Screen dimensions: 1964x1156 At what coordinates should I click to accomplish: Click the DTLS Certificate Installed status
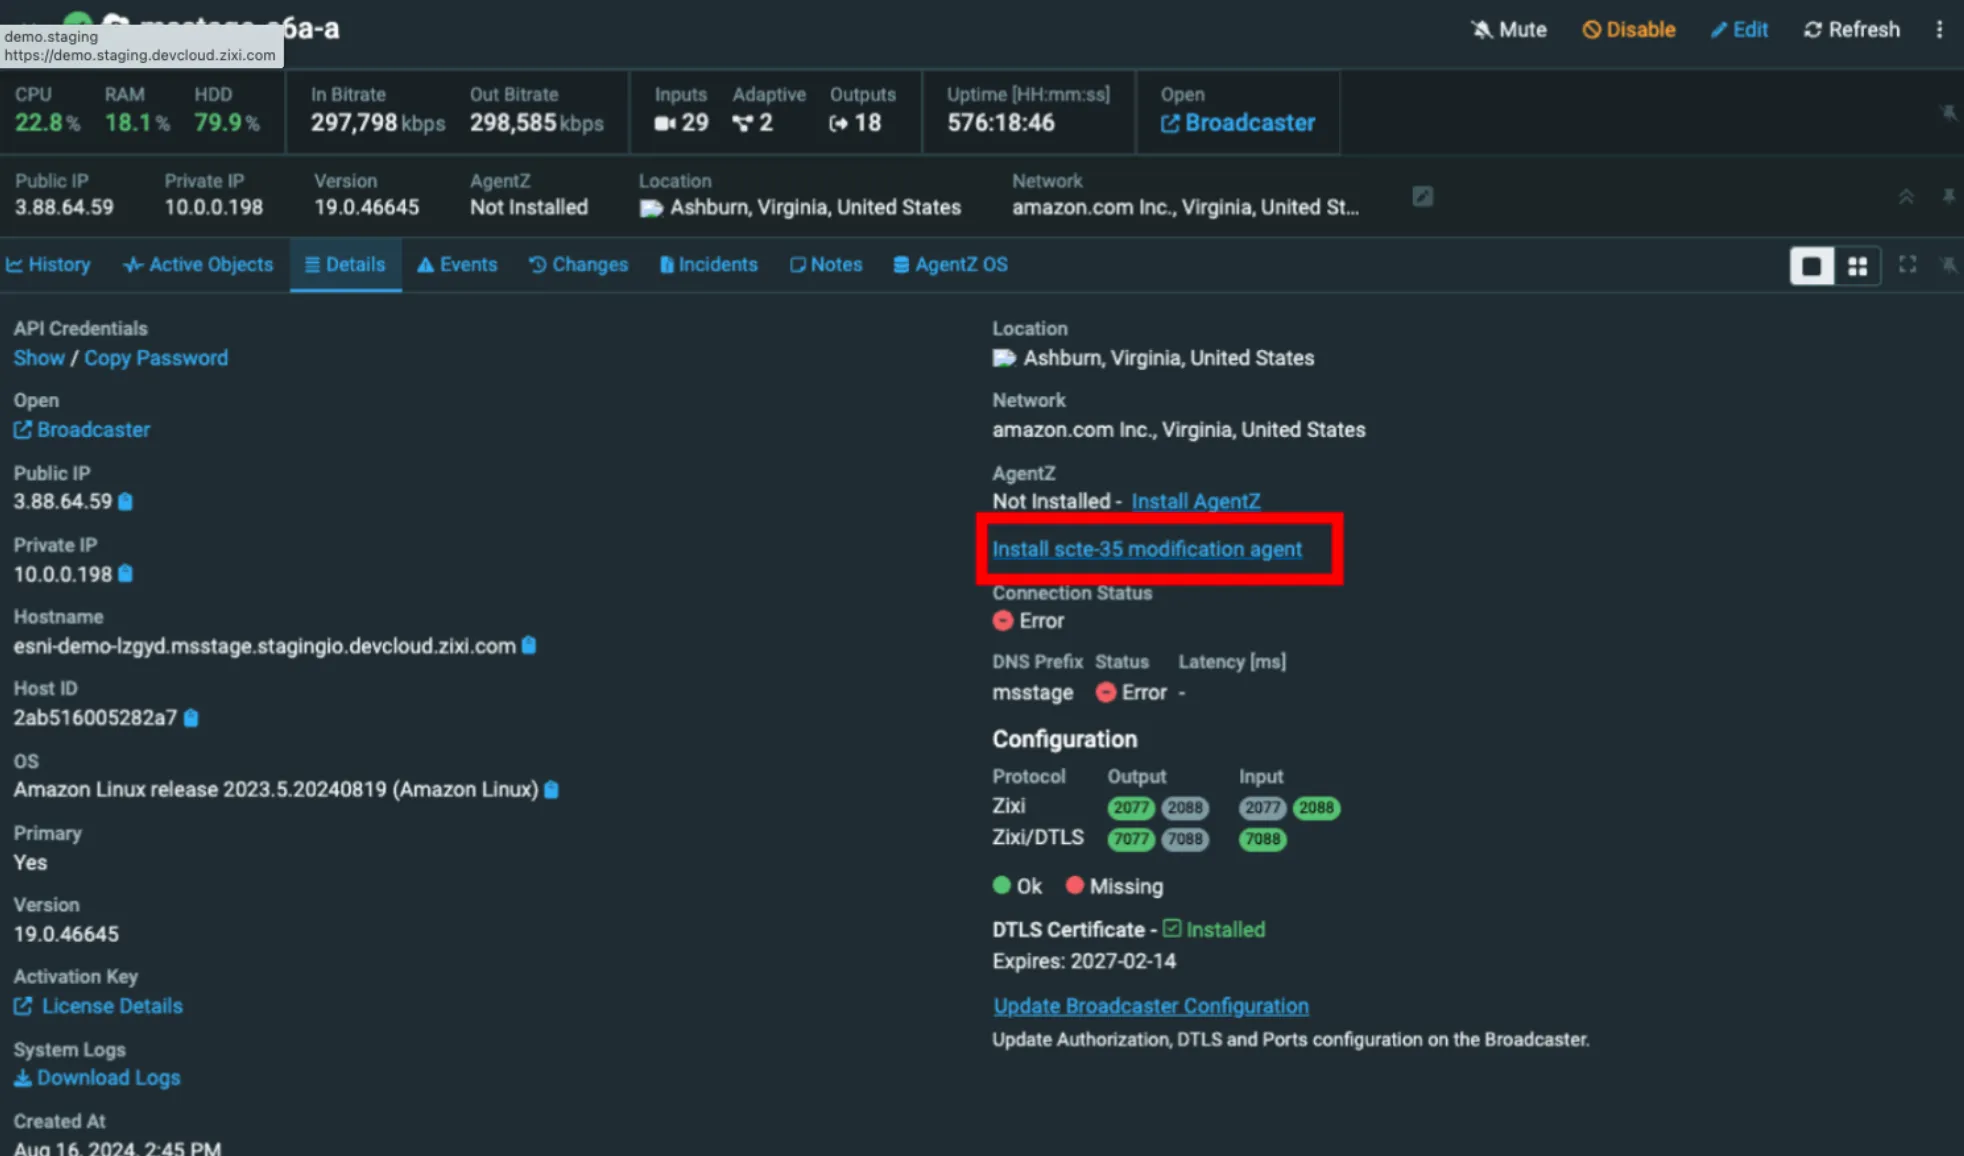(1214, 929)
